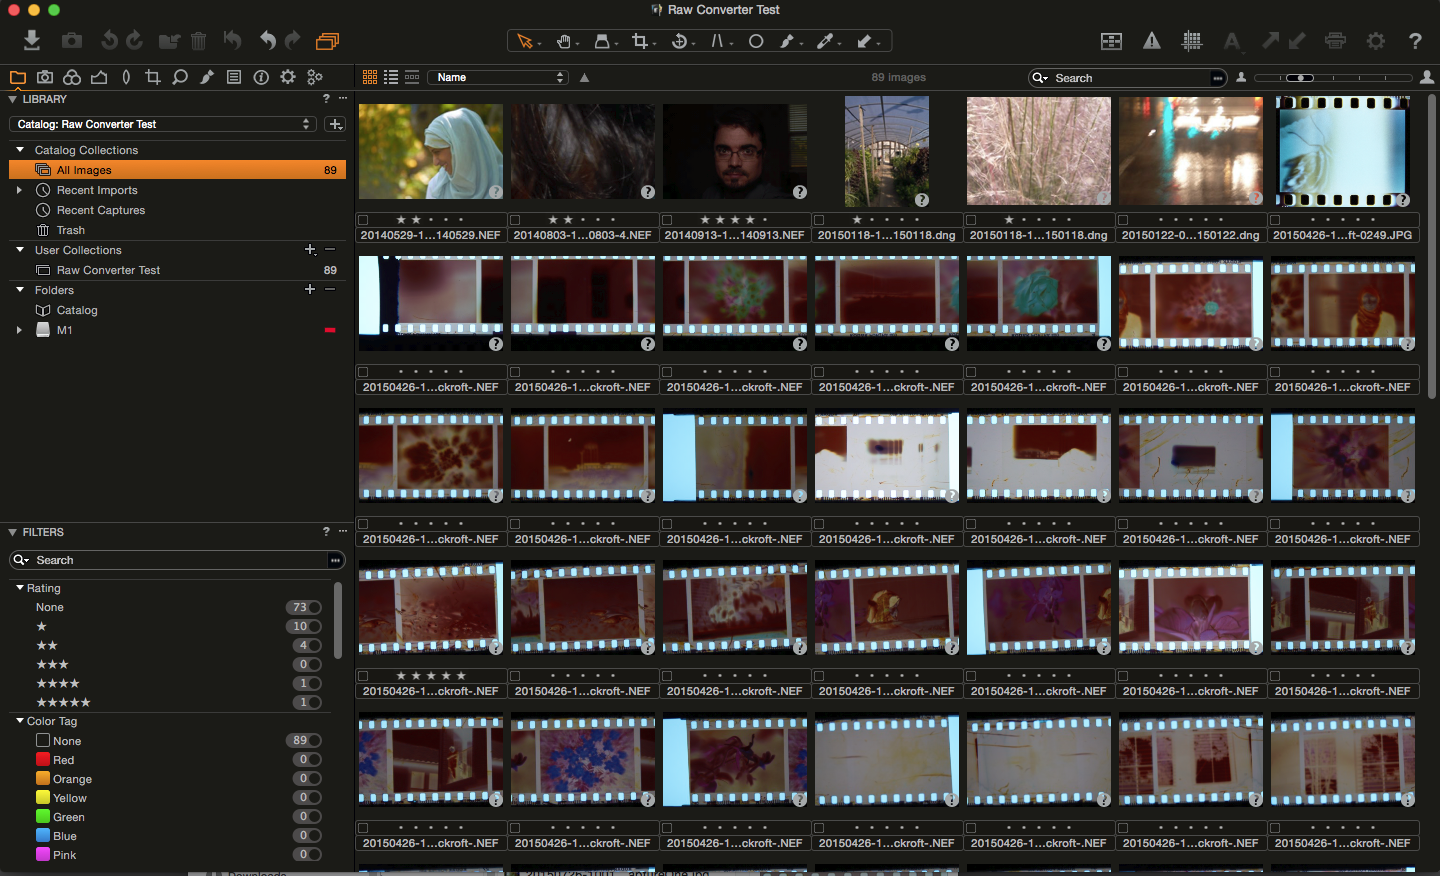Adjust the thumbnail size slider
This screenshot has width=1440, height=876.
pyautogui.click(x=1300, y=77)
